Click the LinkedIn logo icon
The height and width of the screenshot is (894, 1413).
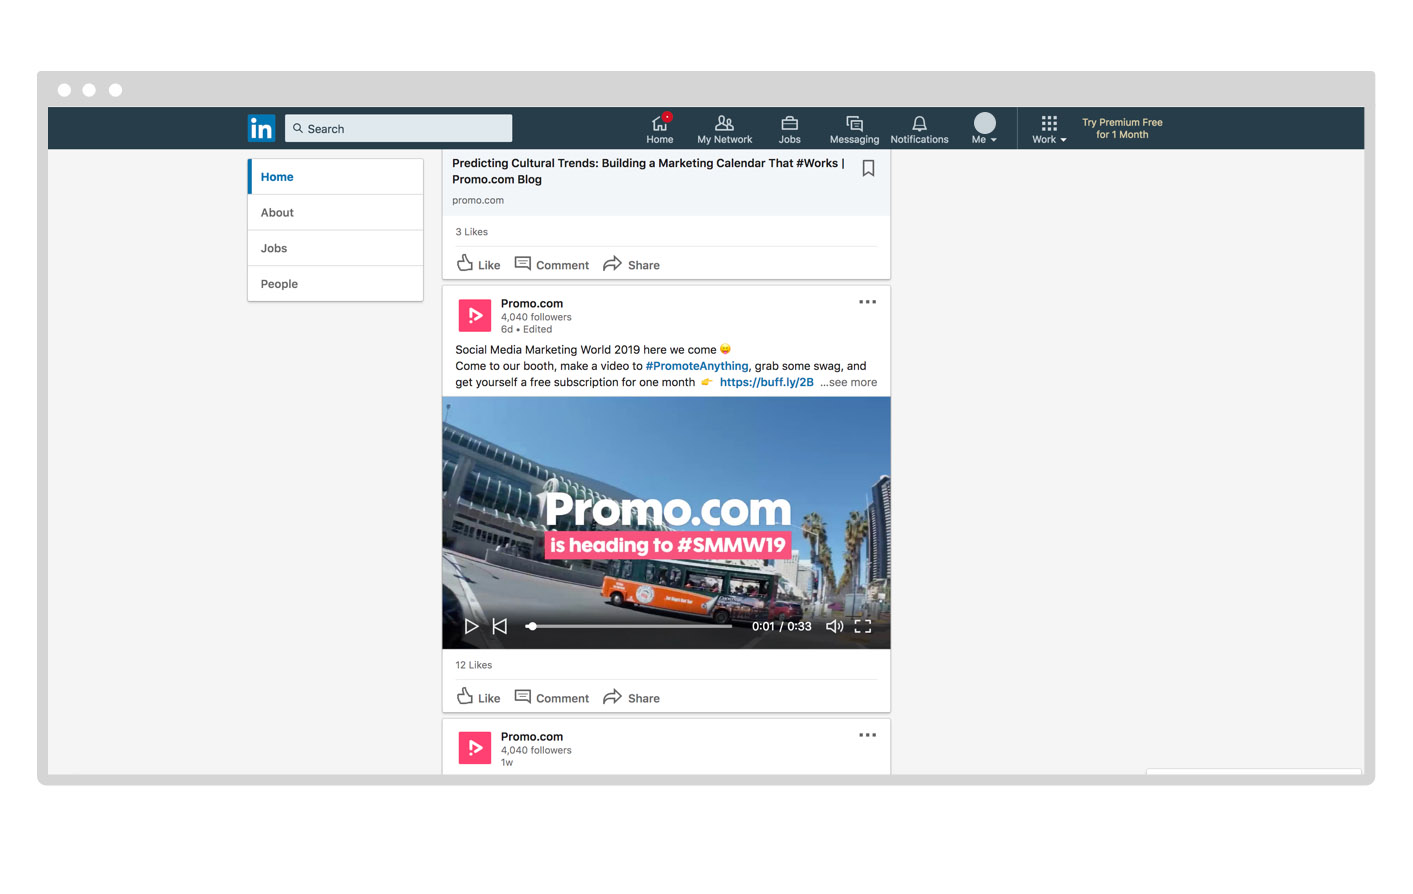coord(261,128)
